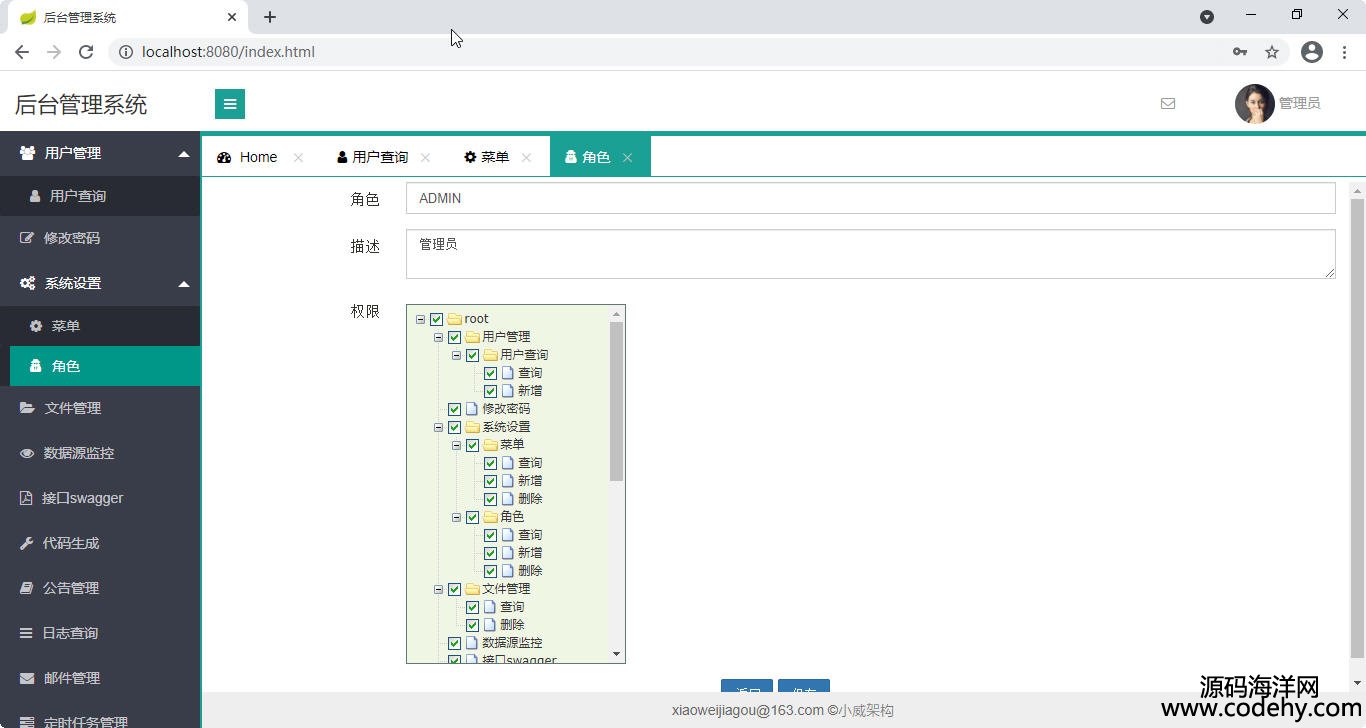Collapse the 系统设置 node in permission tree
Image resolution: width=1366 pixels, height=728 pixels.
coord(438,427)
